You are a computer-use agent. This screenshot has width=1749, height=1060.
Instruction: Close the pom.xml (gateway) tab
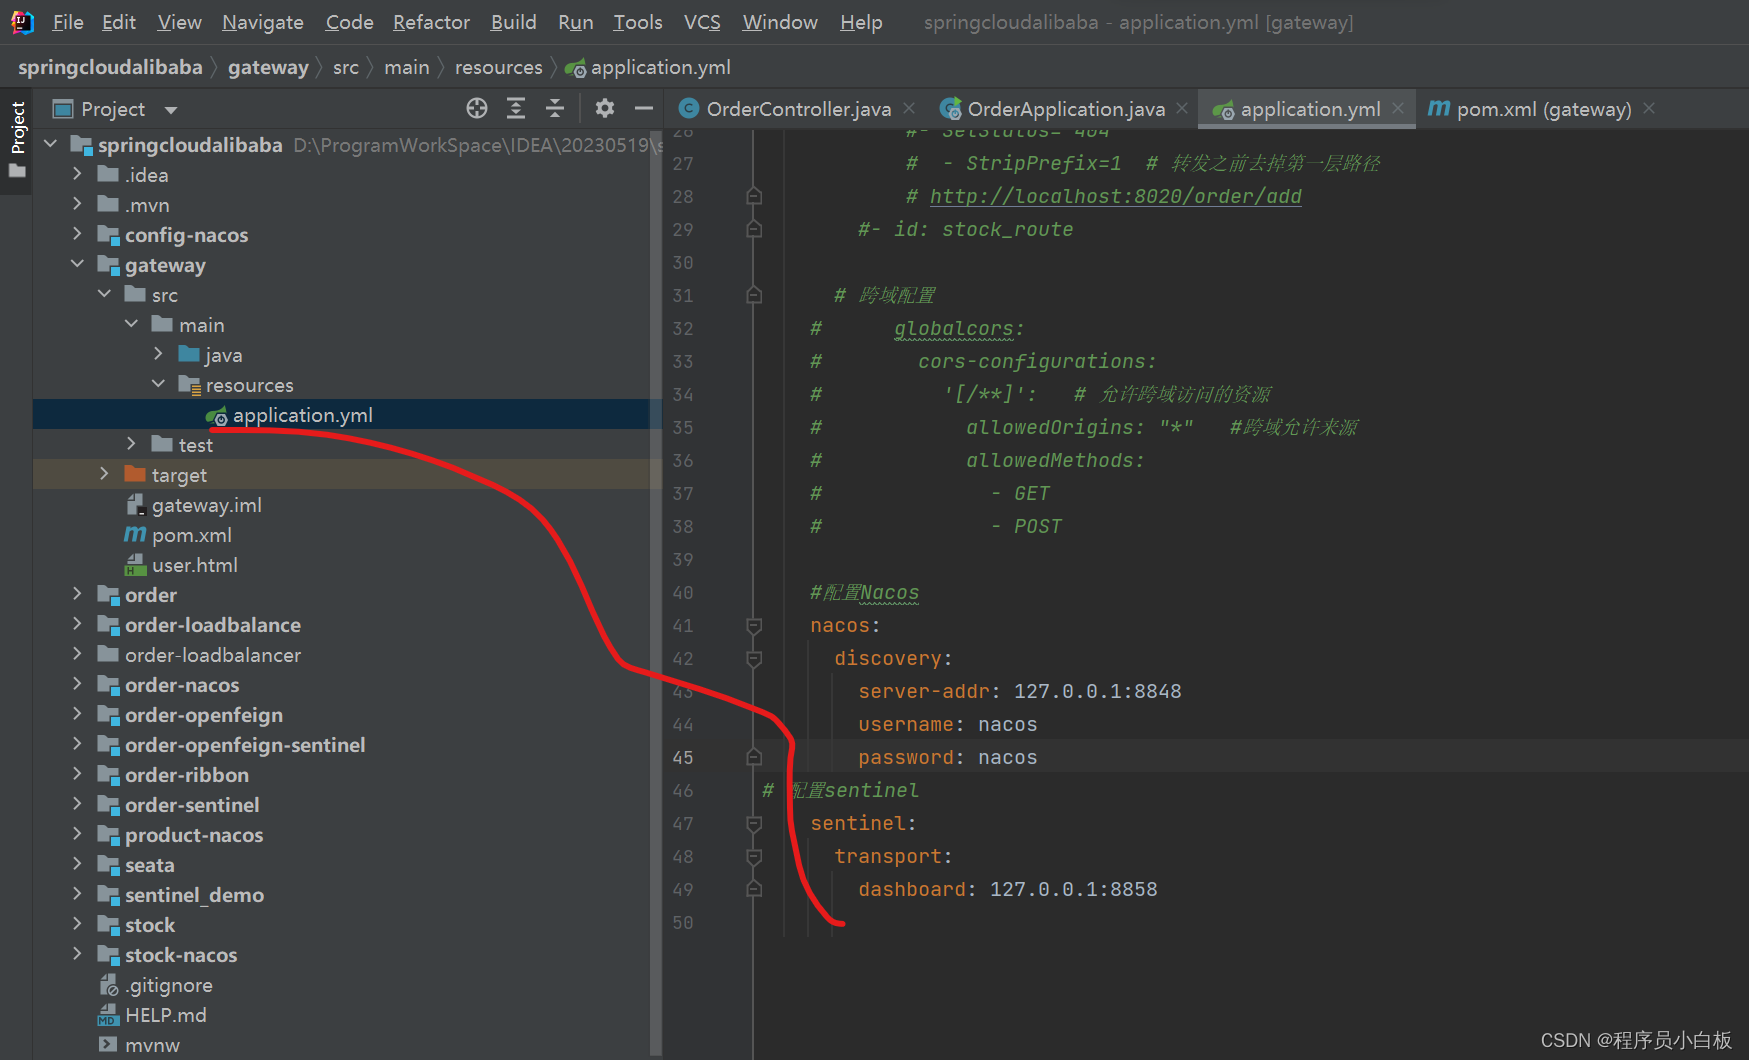(1649, 108)
